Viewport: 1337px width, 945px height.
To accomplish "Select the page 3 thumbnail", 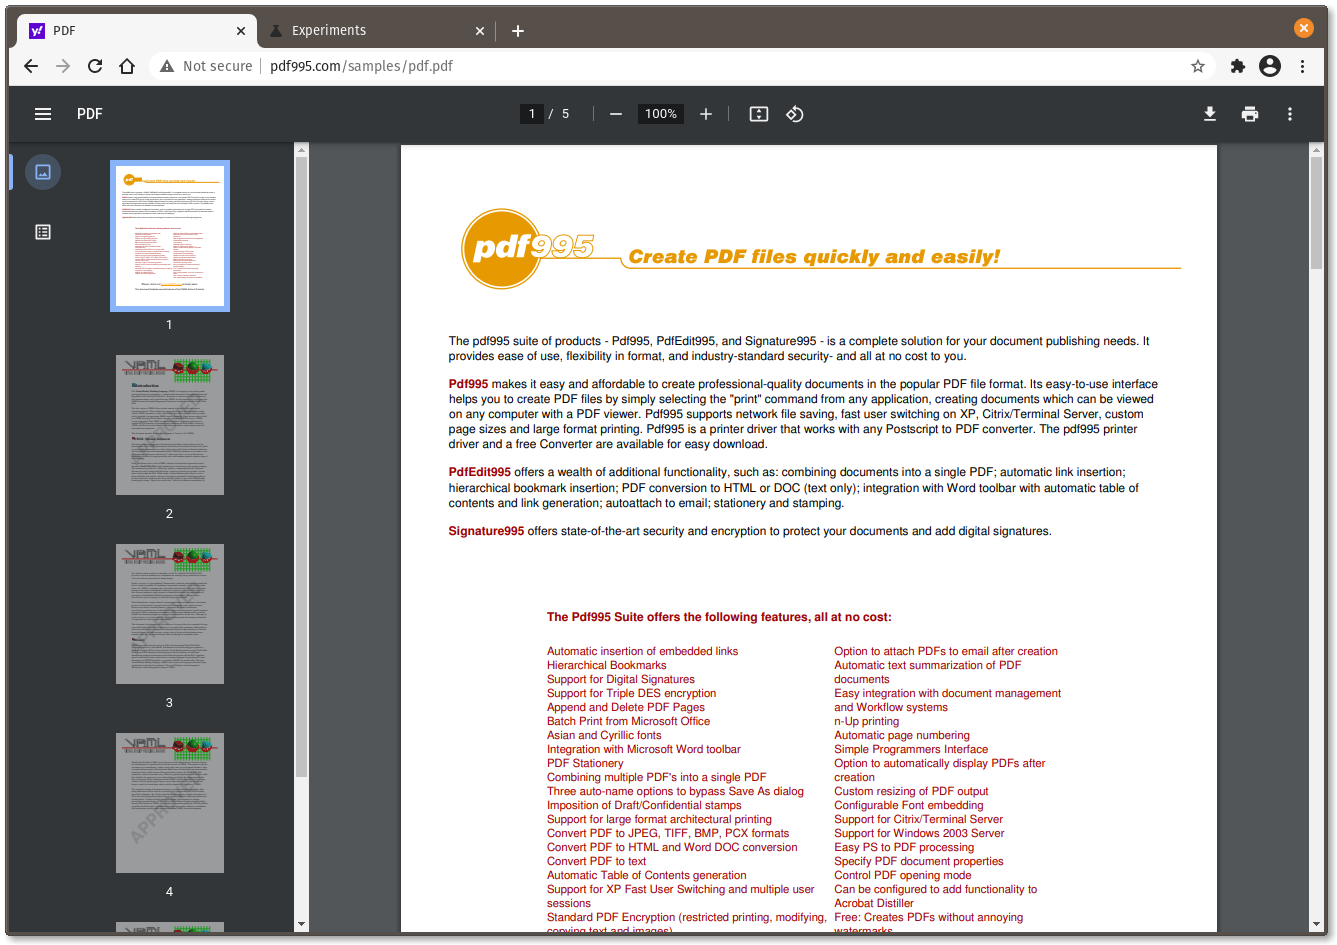I will 169,613.
